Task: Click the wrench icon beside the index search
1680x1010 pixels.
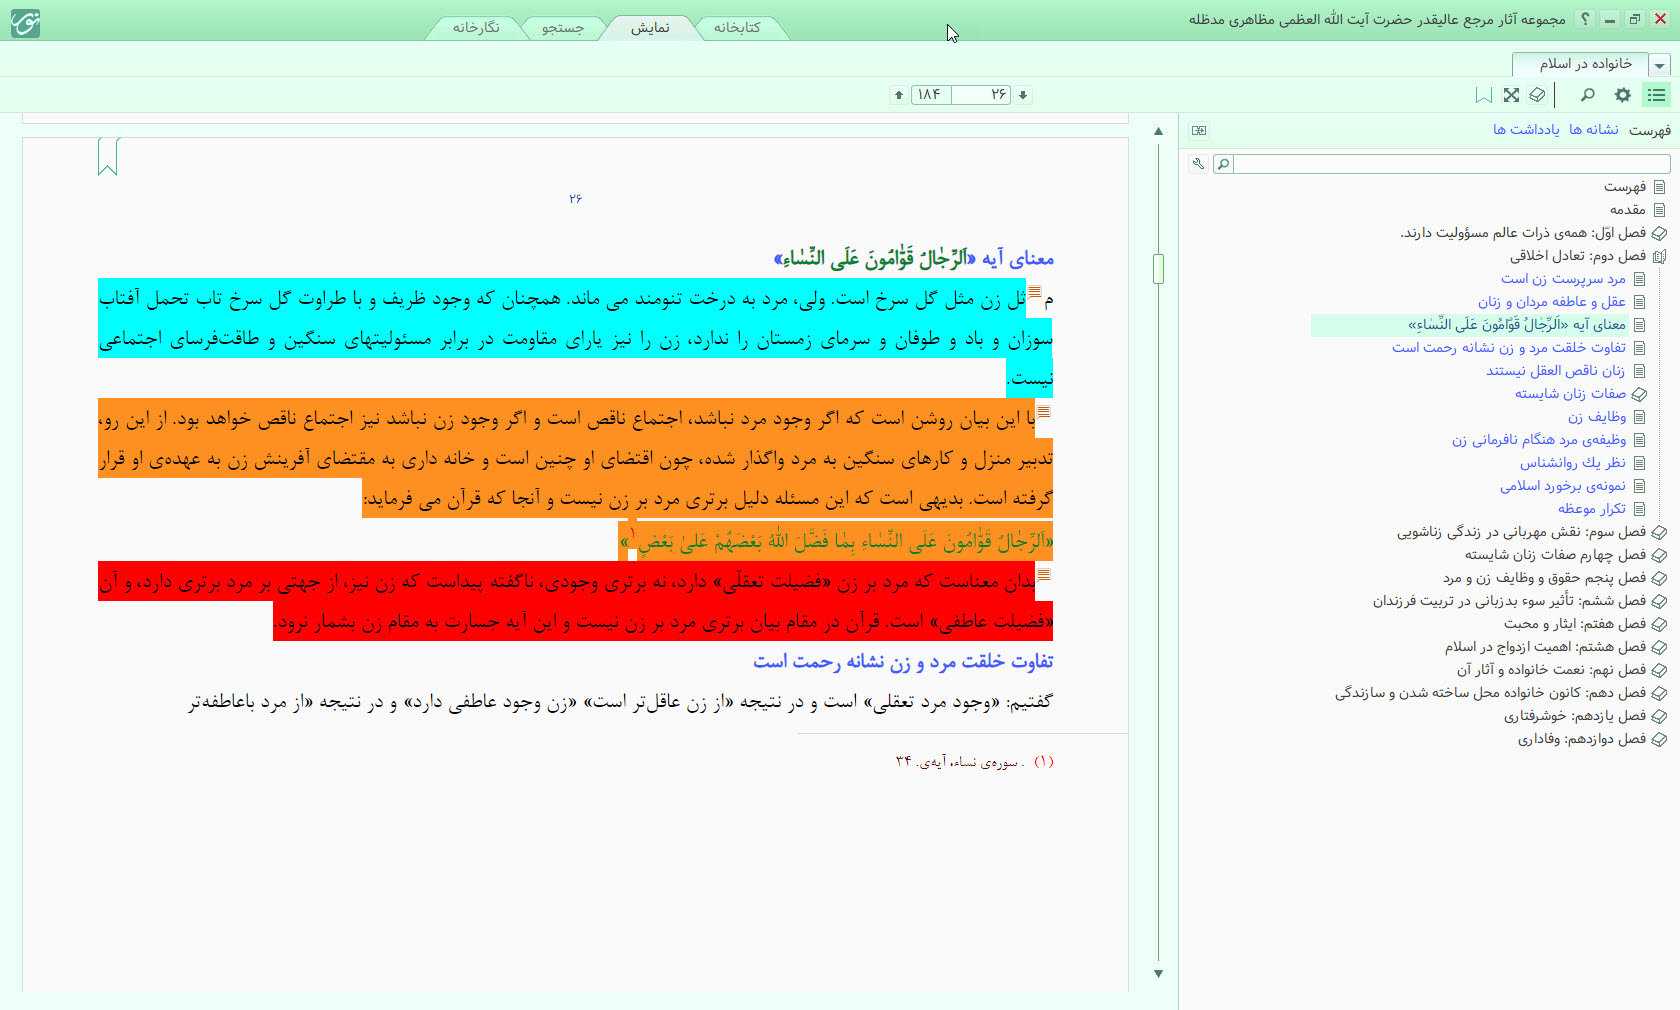Action: click(1198, 164)
